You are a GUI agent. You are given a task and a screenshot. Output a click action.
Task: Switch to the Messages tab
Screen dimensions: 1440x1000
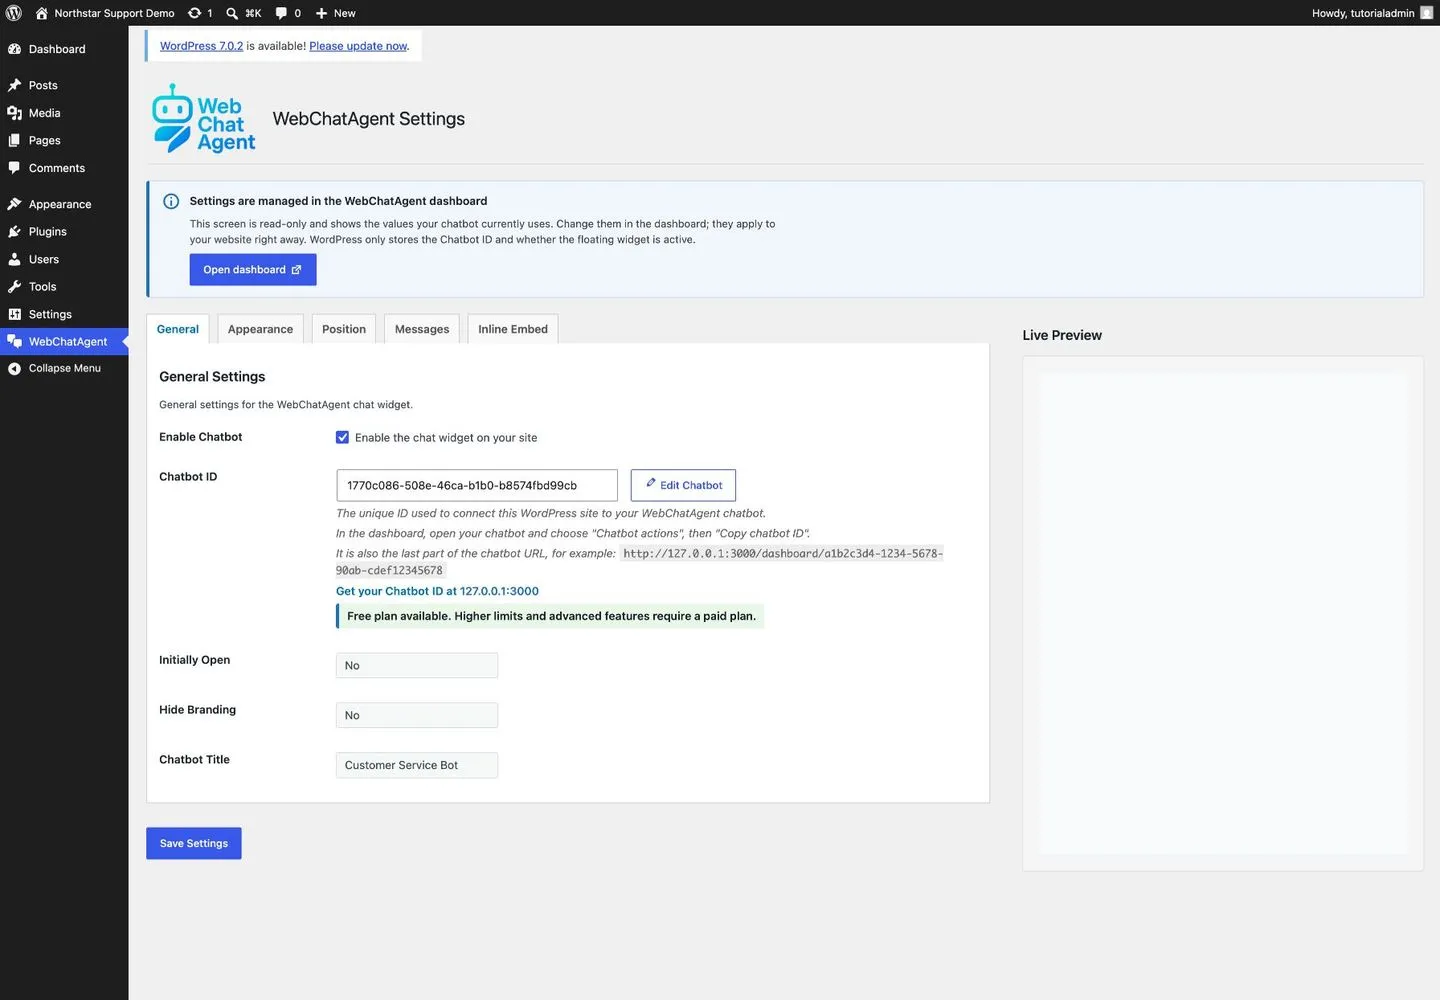(x=422, y=329)
